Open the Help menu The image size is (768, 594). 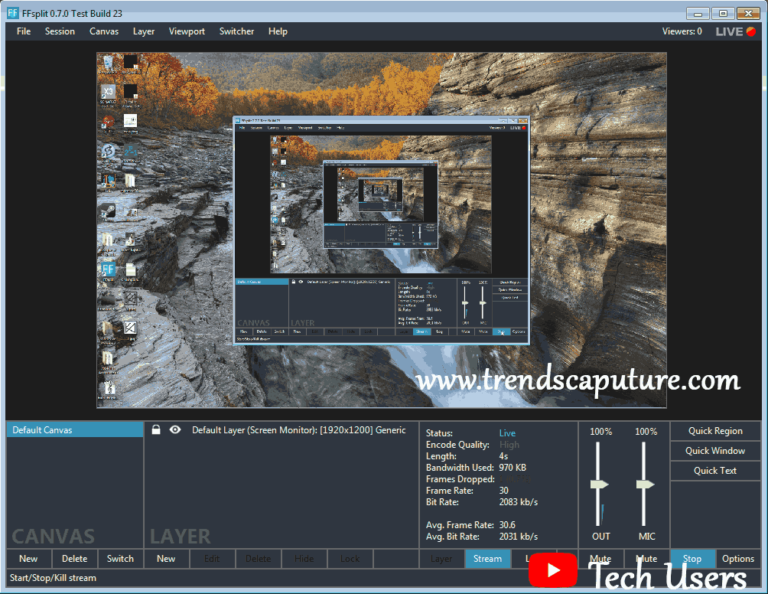click(278, 31)
